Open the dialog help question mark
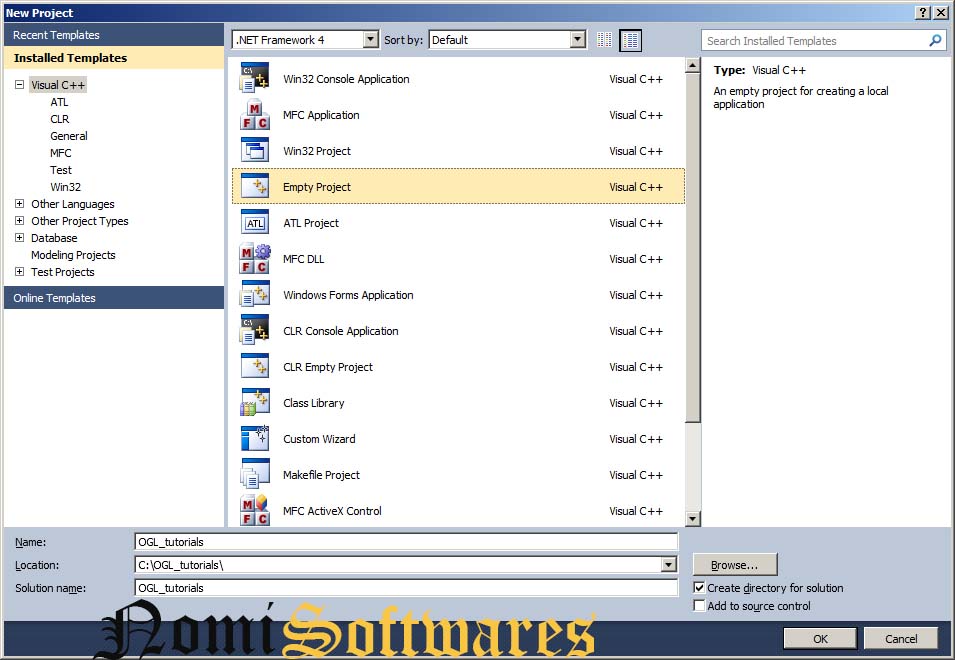Image resolution: width=955 pixels, height=660 pixels. 923,13
